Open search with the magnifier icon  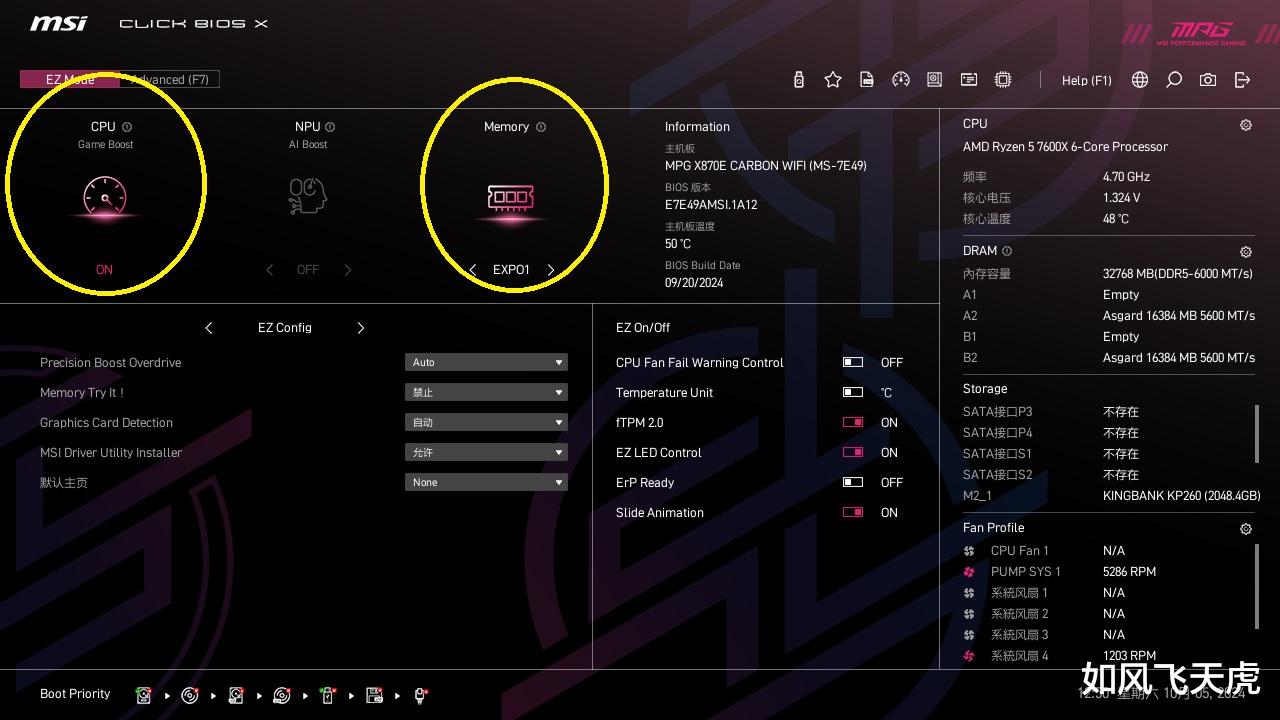click(1174, 80)
